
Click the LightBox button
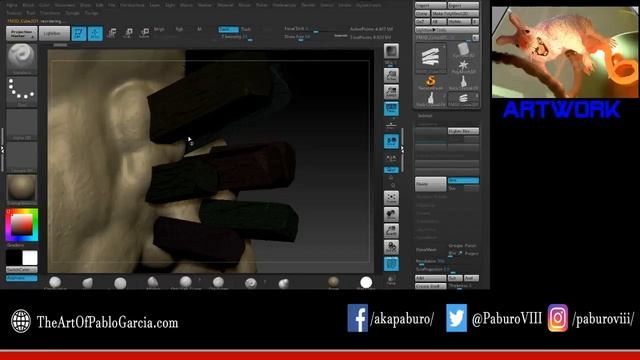click(54, 33)
